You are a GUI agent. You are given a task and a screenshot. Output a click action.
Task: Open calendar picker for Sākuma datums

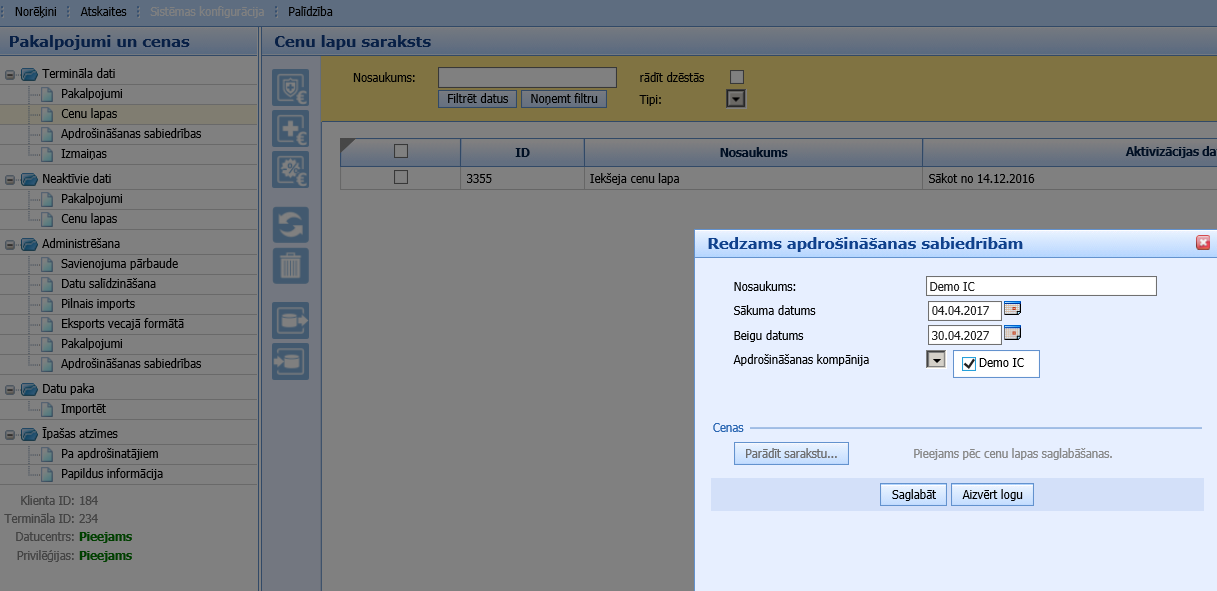(1012, 308)
